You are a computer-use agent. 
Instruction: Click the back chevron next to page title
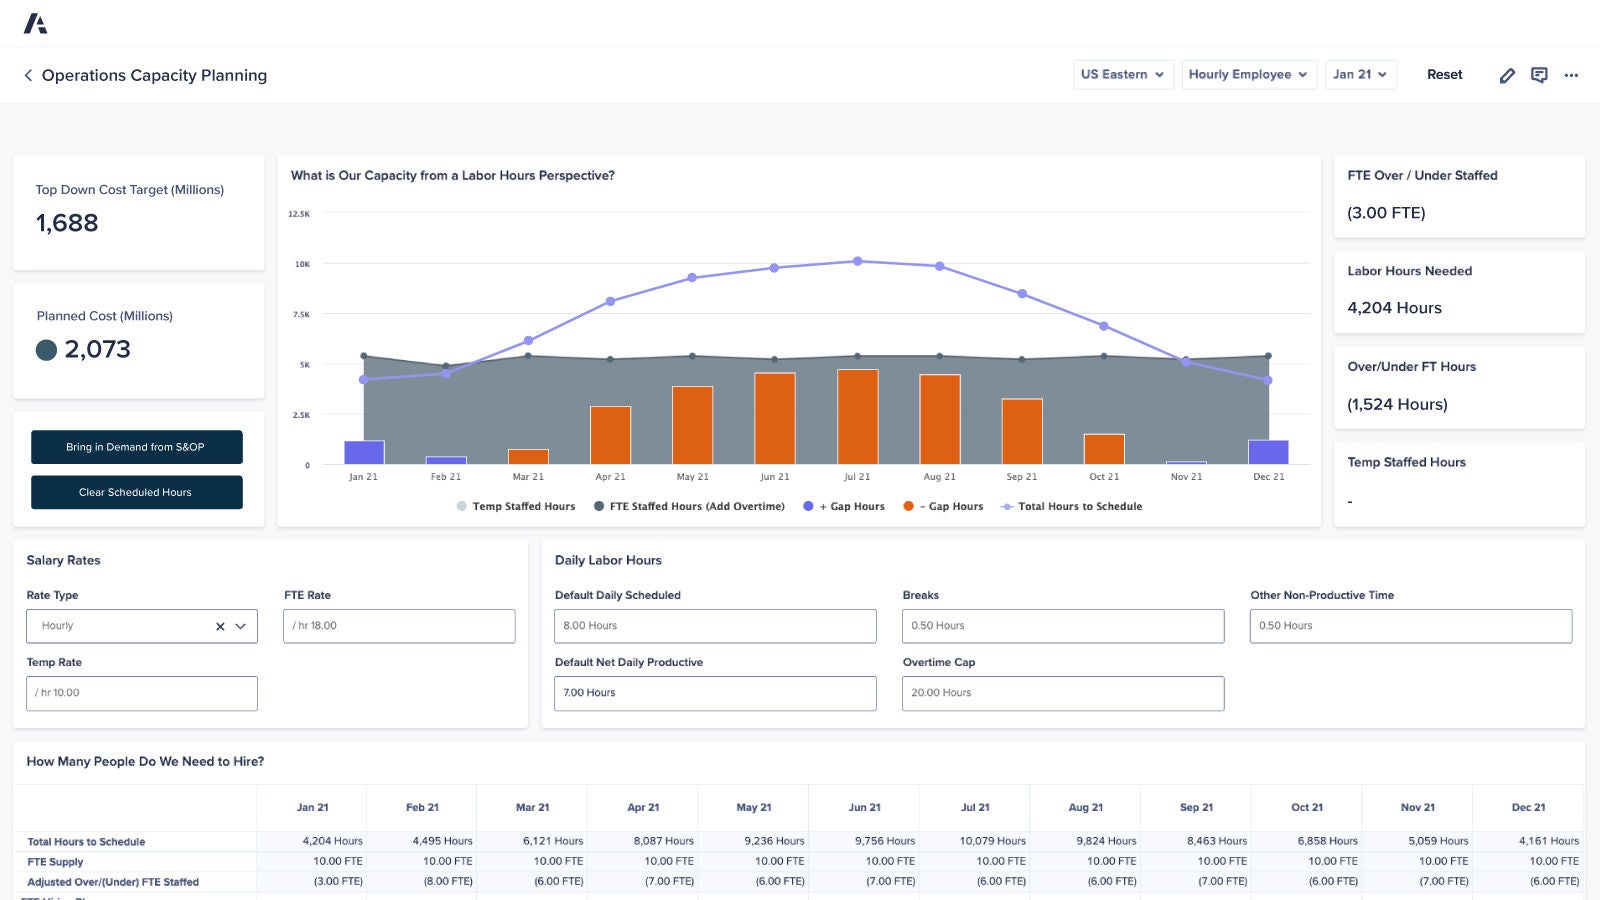(x=27, y=75)
